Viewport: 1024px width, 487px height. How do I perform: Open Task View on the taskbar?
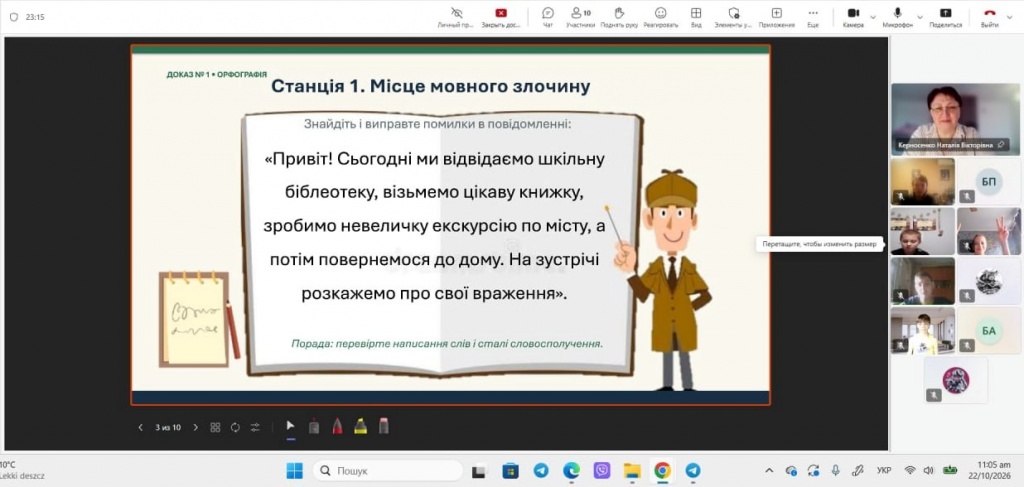480,471
